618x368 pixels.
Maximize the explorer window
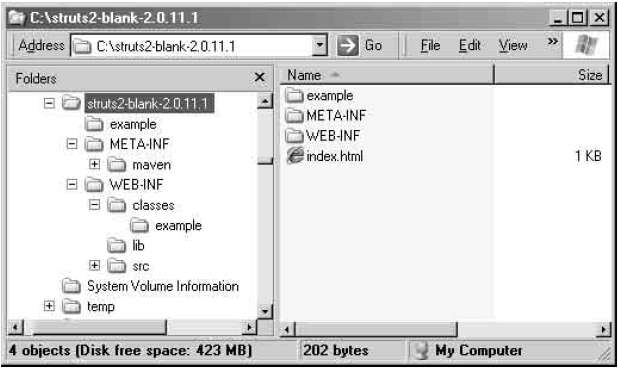pos(577,18)
